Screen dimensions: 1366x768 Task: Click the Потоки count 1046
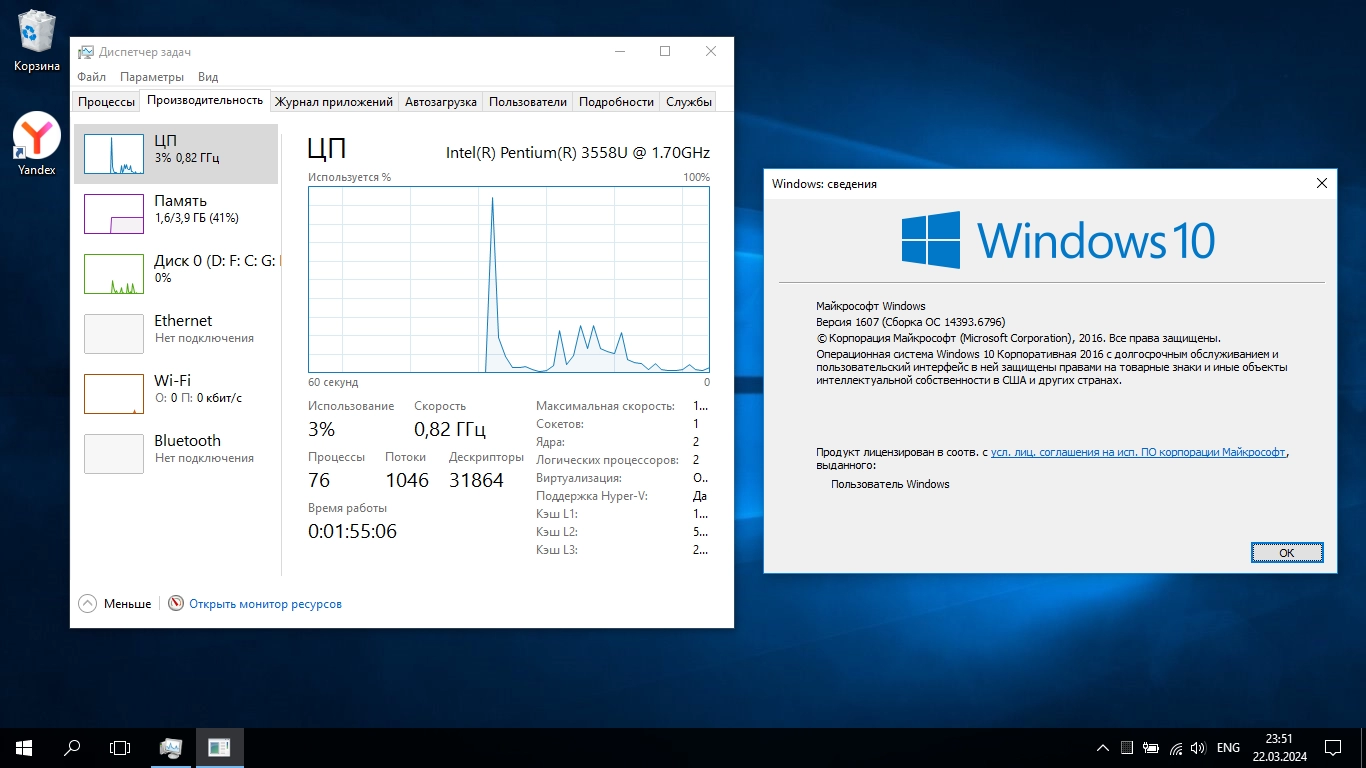407,480
